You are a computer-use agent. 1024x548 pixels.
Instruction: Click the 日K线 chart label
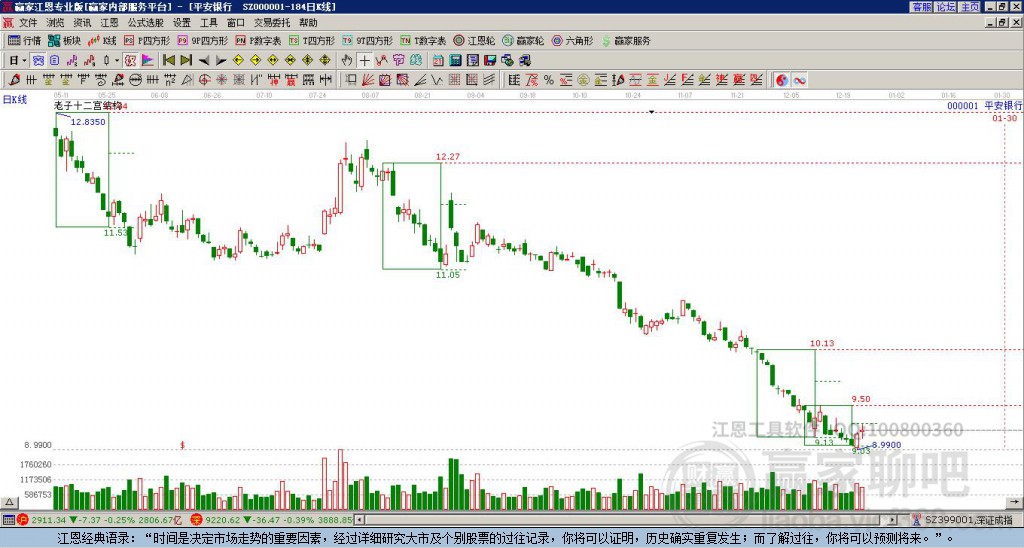click(x=15, y=100)
